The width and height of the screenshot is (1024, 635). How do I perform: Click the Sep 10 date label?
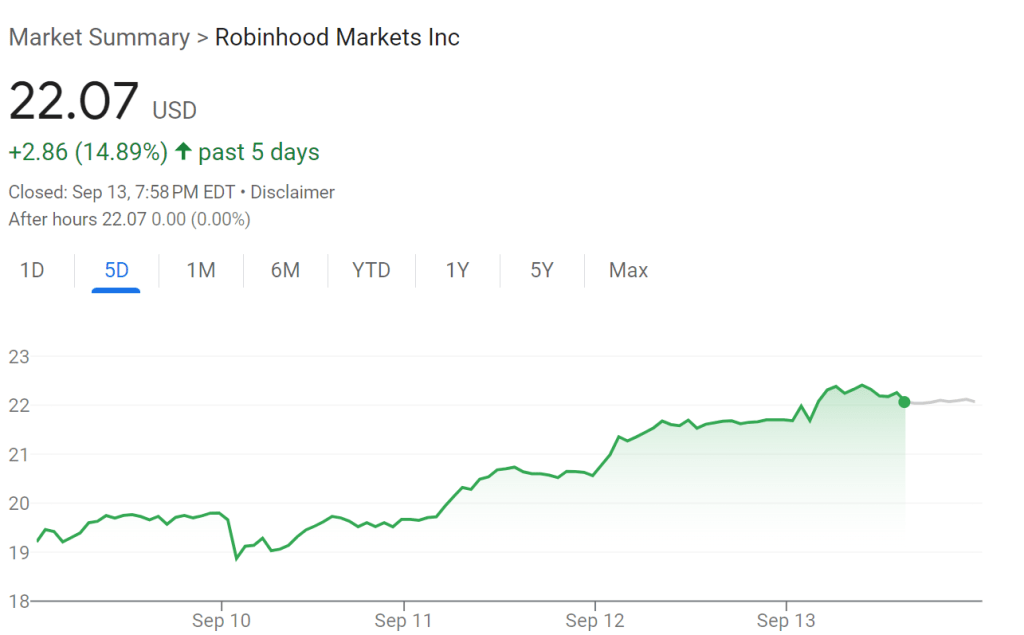pos(221,621)
